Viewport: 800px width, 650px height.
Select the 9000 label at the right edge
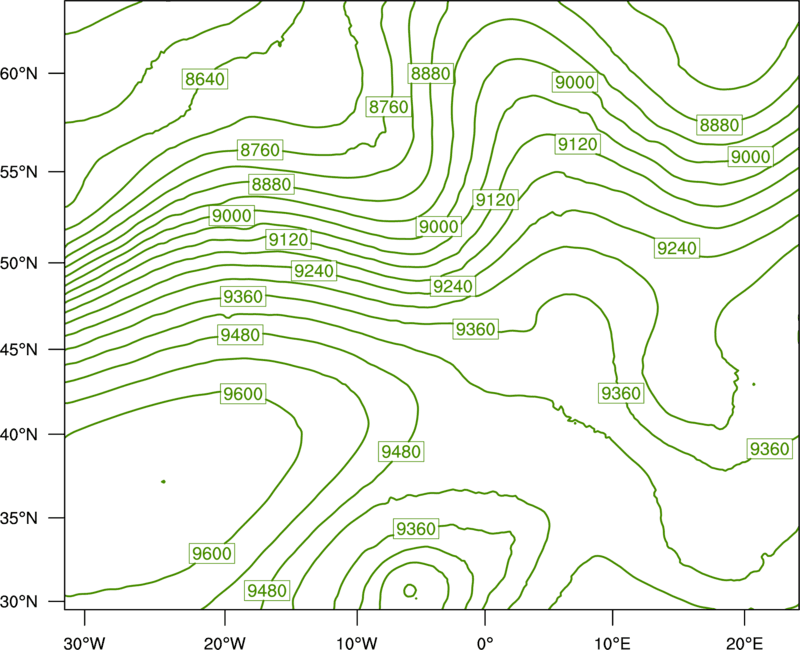750,157
